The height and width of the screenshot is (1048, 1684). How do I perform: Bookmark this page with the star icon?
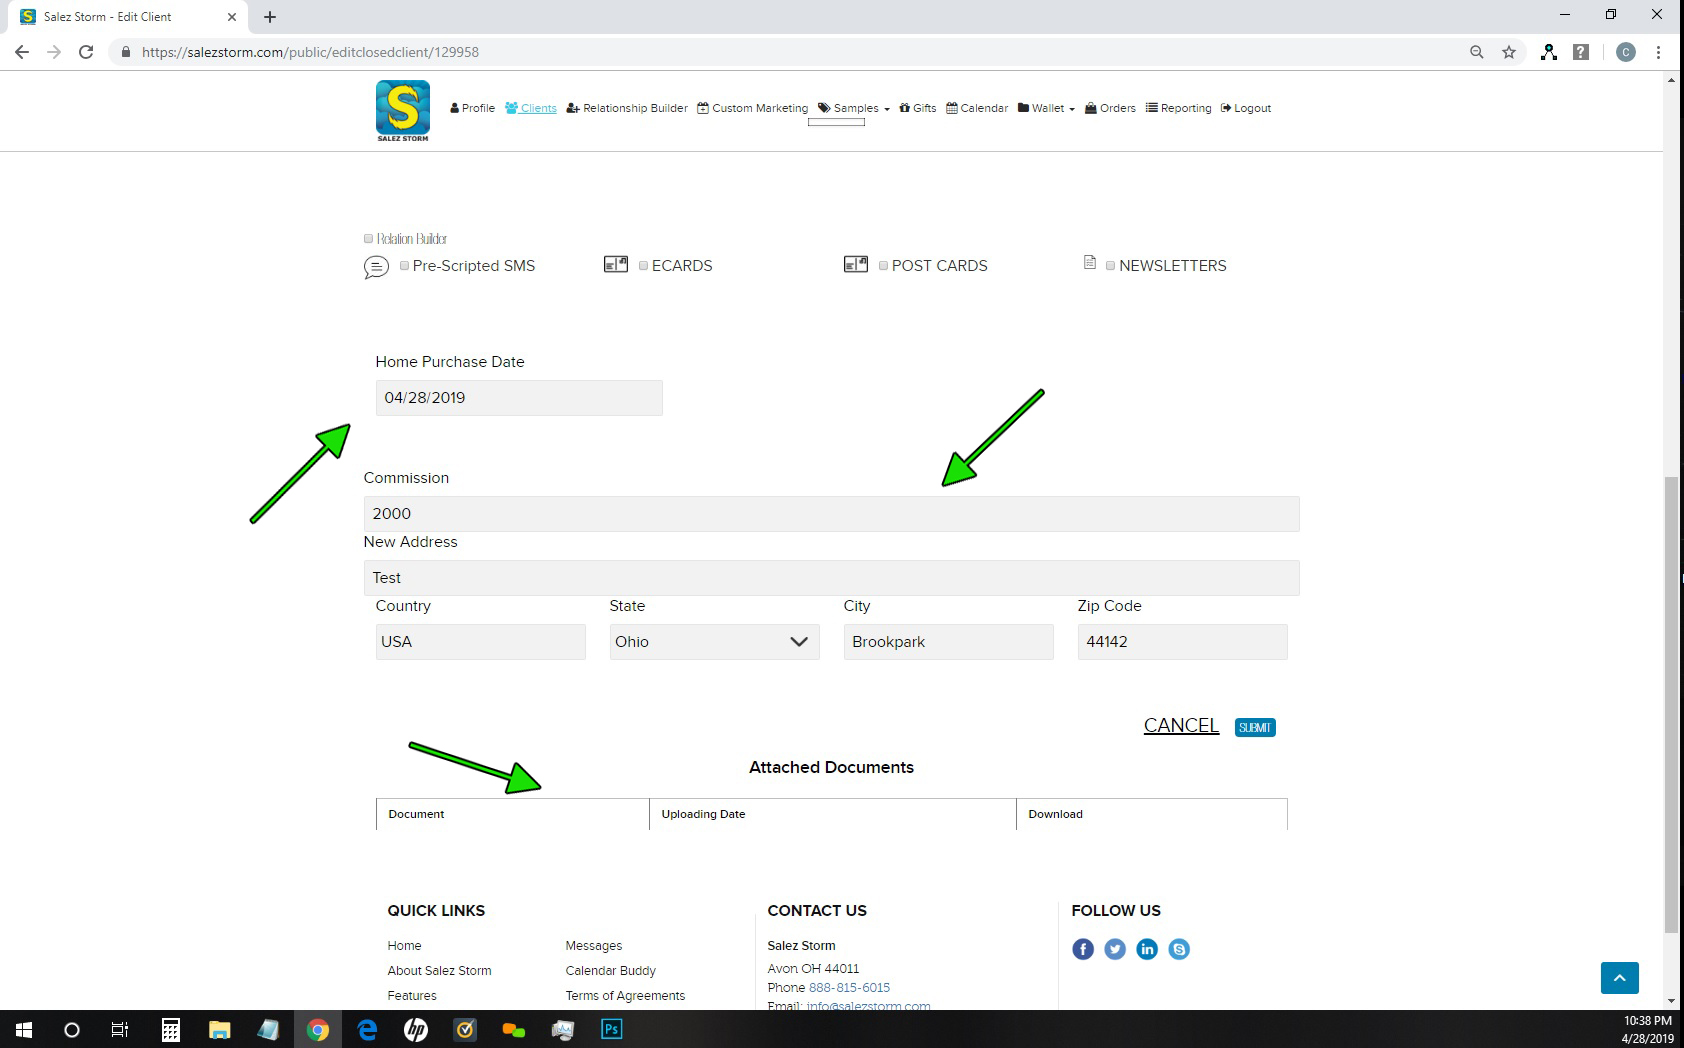pos(1508,52)
